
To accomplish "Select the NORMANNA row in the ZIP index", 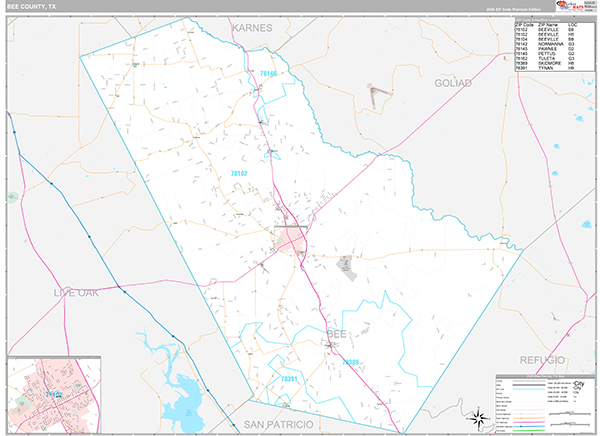I will coord(545,44).
